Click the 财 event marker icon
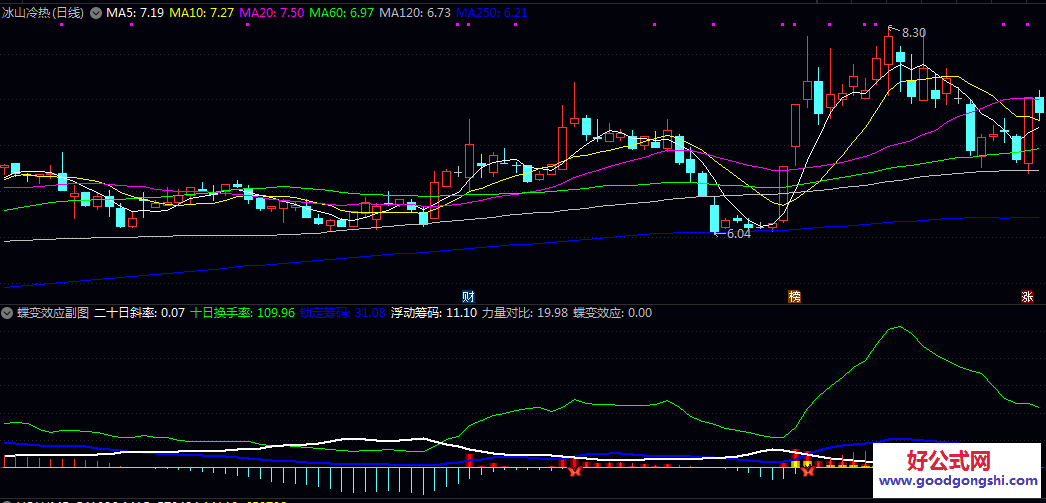 point(467,297)
